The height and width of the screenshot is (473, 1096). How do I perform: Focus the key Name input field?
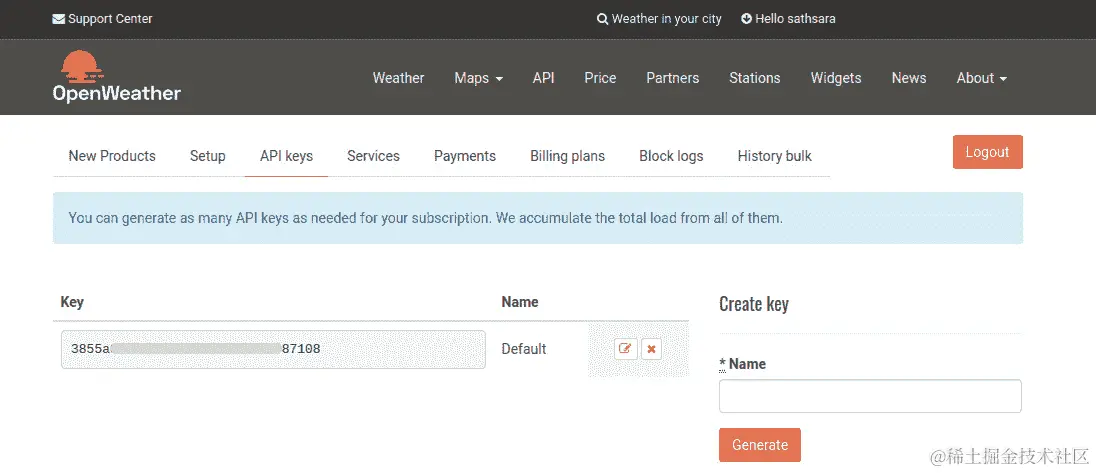click(870, 396)
